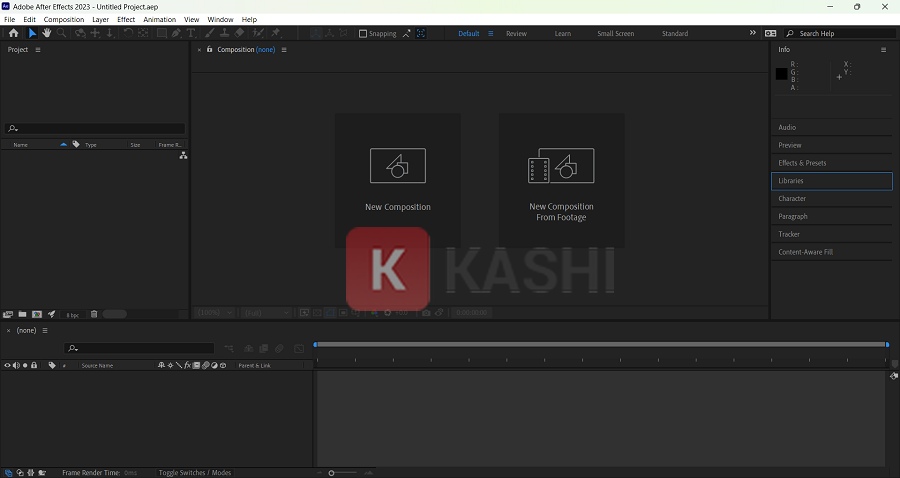Create a new folder in Project panel
The height and width of the screenshot is (478, 900).
tap(22, 314)
